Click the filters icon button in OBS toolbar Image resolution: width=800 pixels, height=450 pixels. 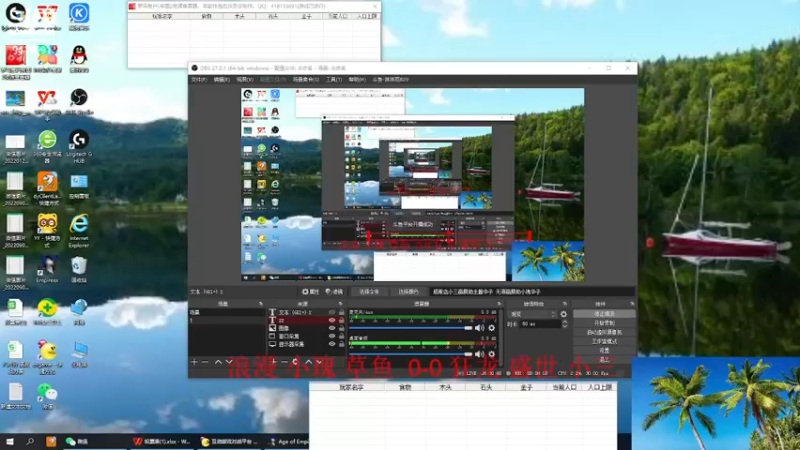pyautogui.click(x=334, y=292)
